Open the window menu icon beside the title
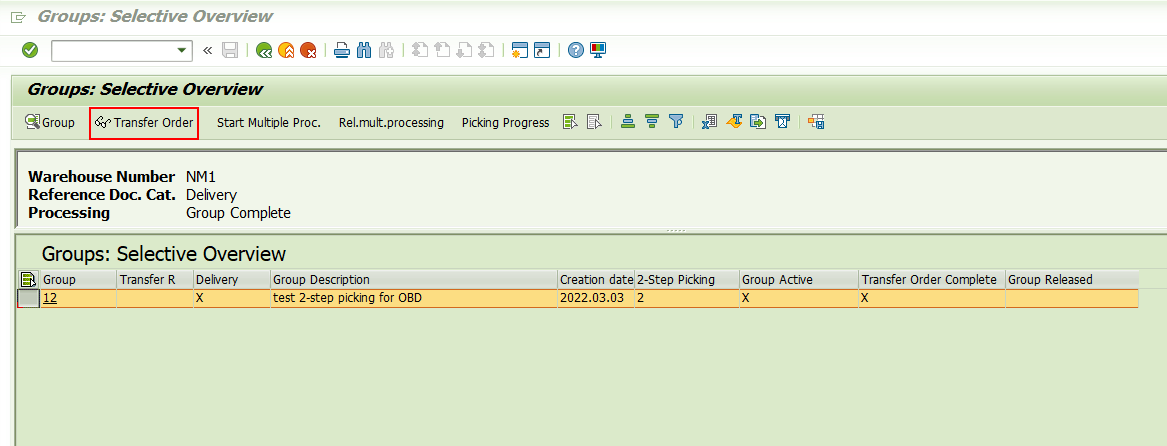 click(19, 17)
